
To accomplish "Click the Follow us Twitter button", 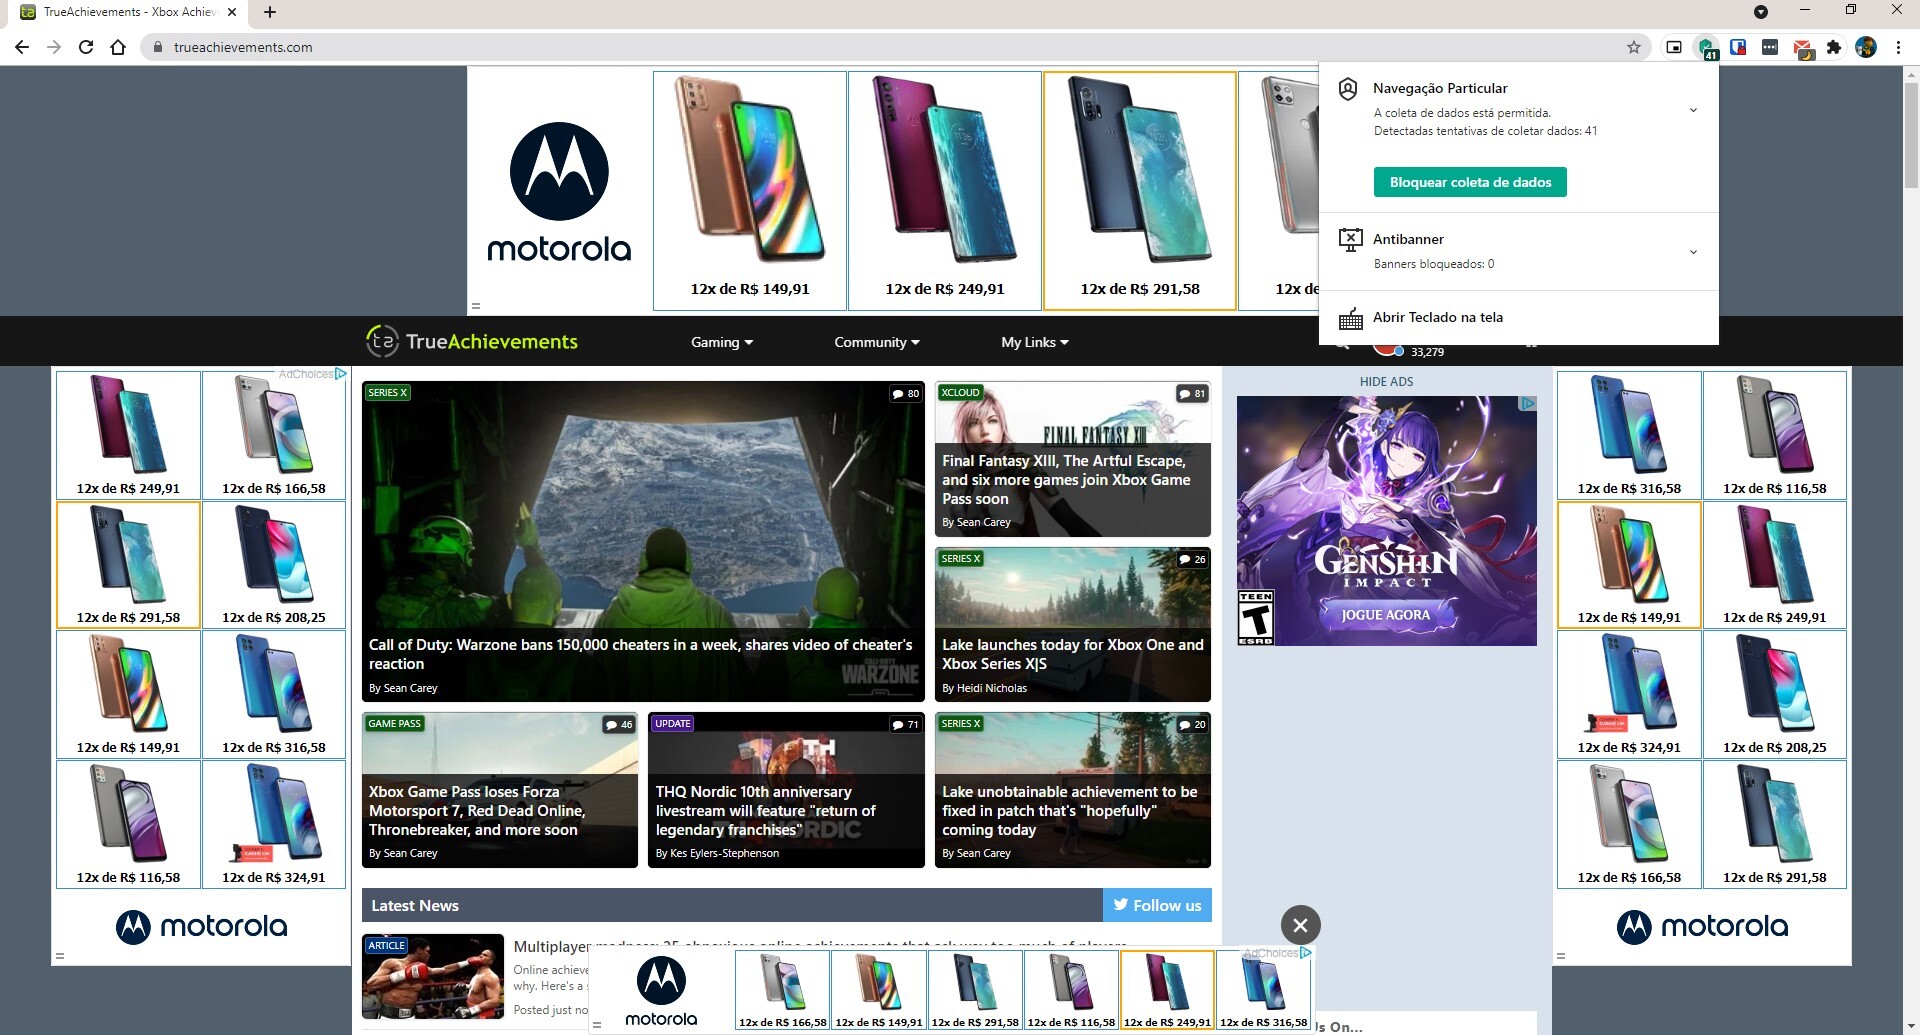I will (1157, 905).
